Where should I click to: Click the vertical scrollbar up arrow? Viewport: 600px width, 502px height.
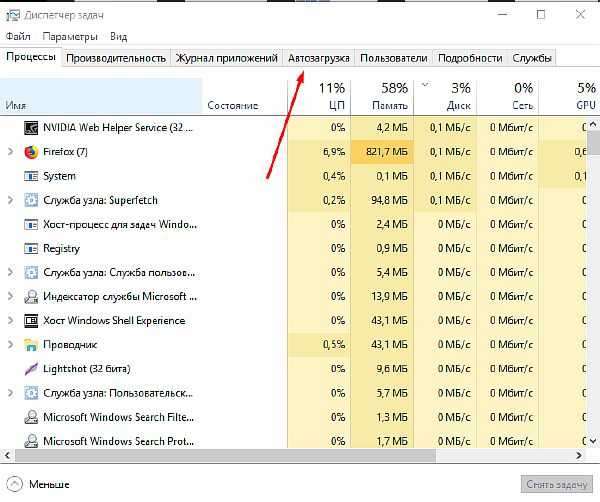pos(593,124)
